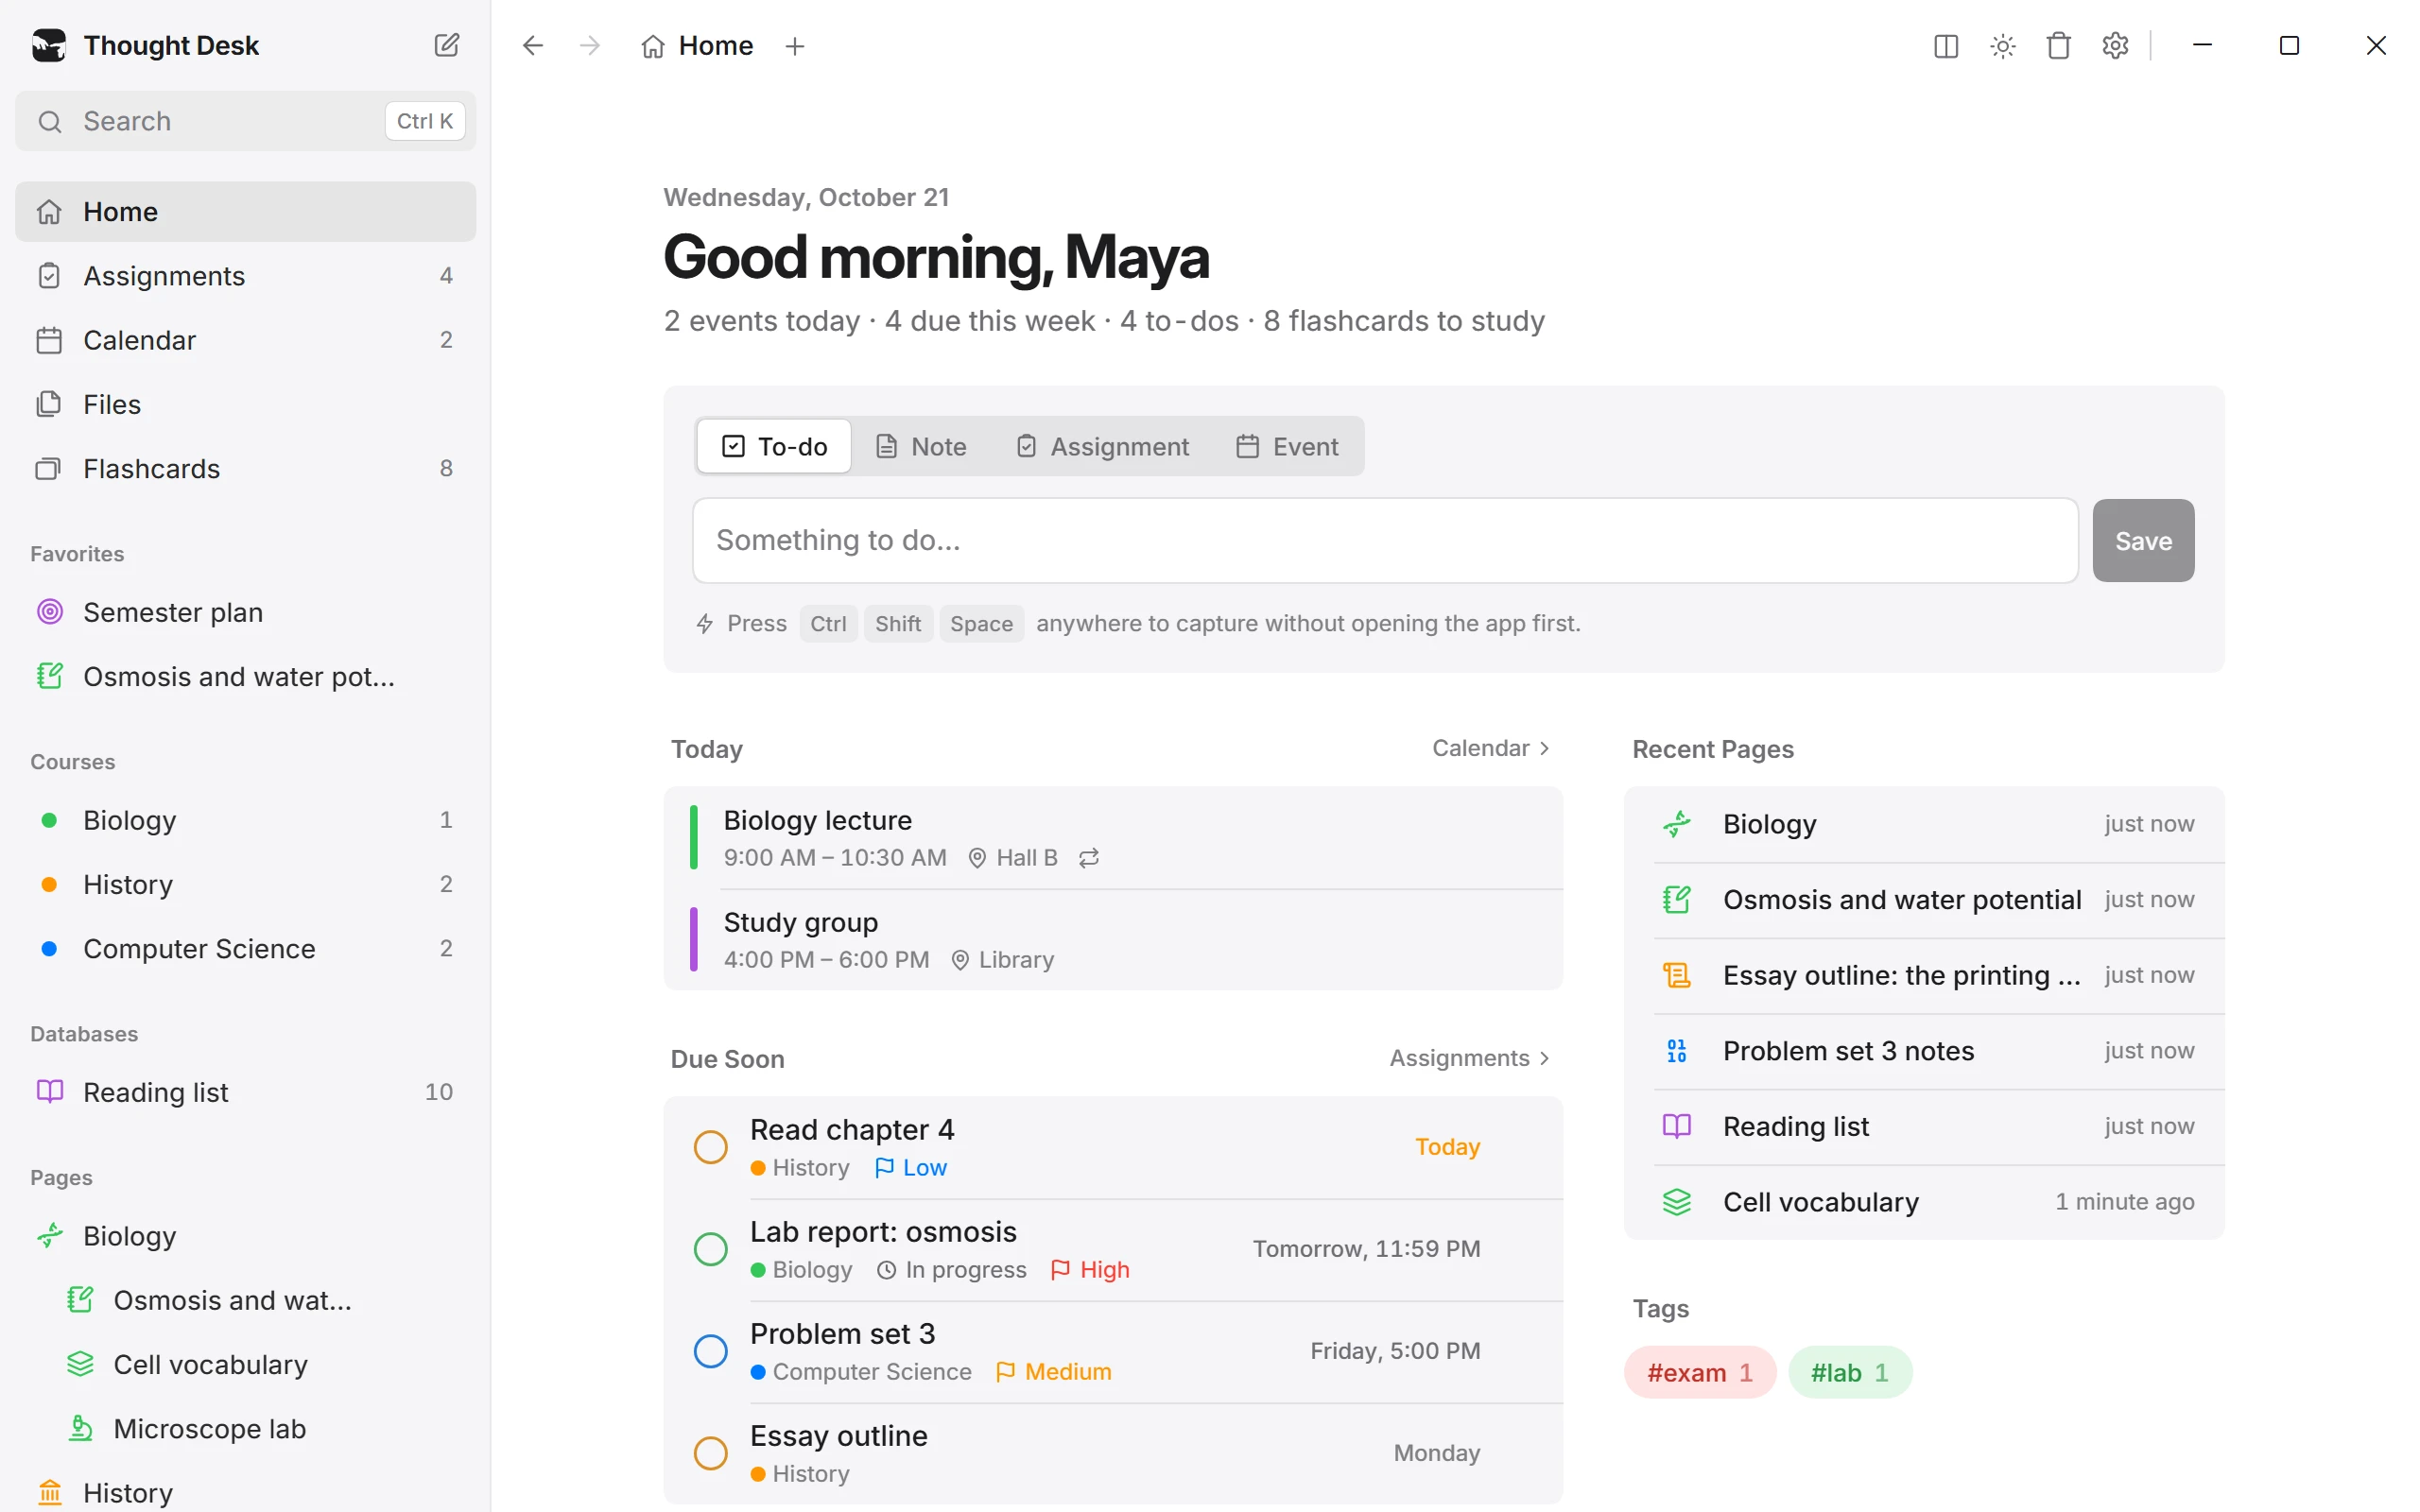Viewport: 2420px width, 1512px height.
Task: Check off Lab report: osmosis
Action: tap(711, 1249)
